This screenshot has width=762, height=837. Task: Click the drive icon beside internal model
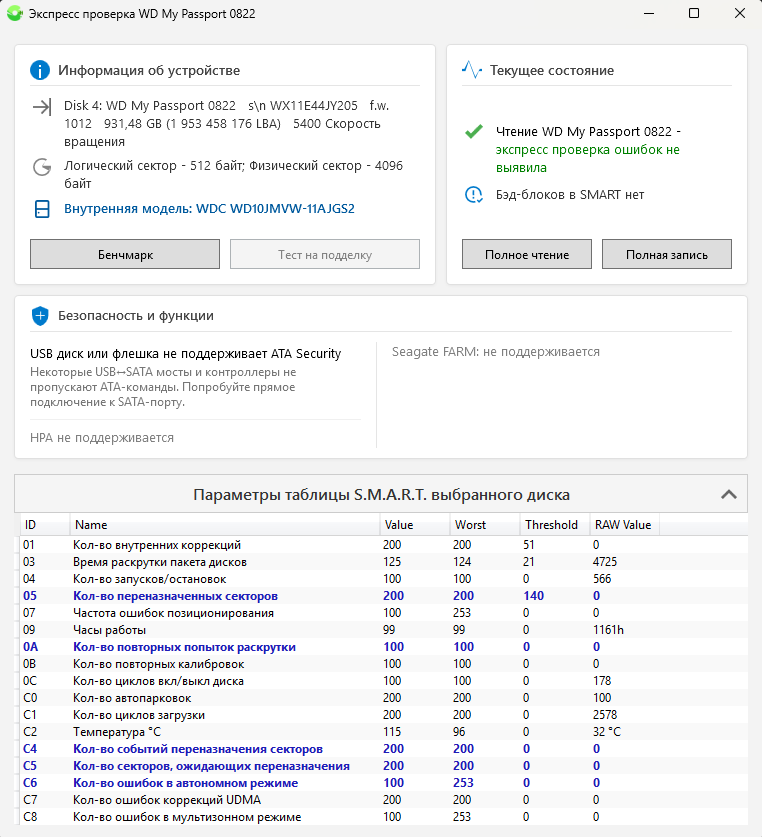pos(41,209)
